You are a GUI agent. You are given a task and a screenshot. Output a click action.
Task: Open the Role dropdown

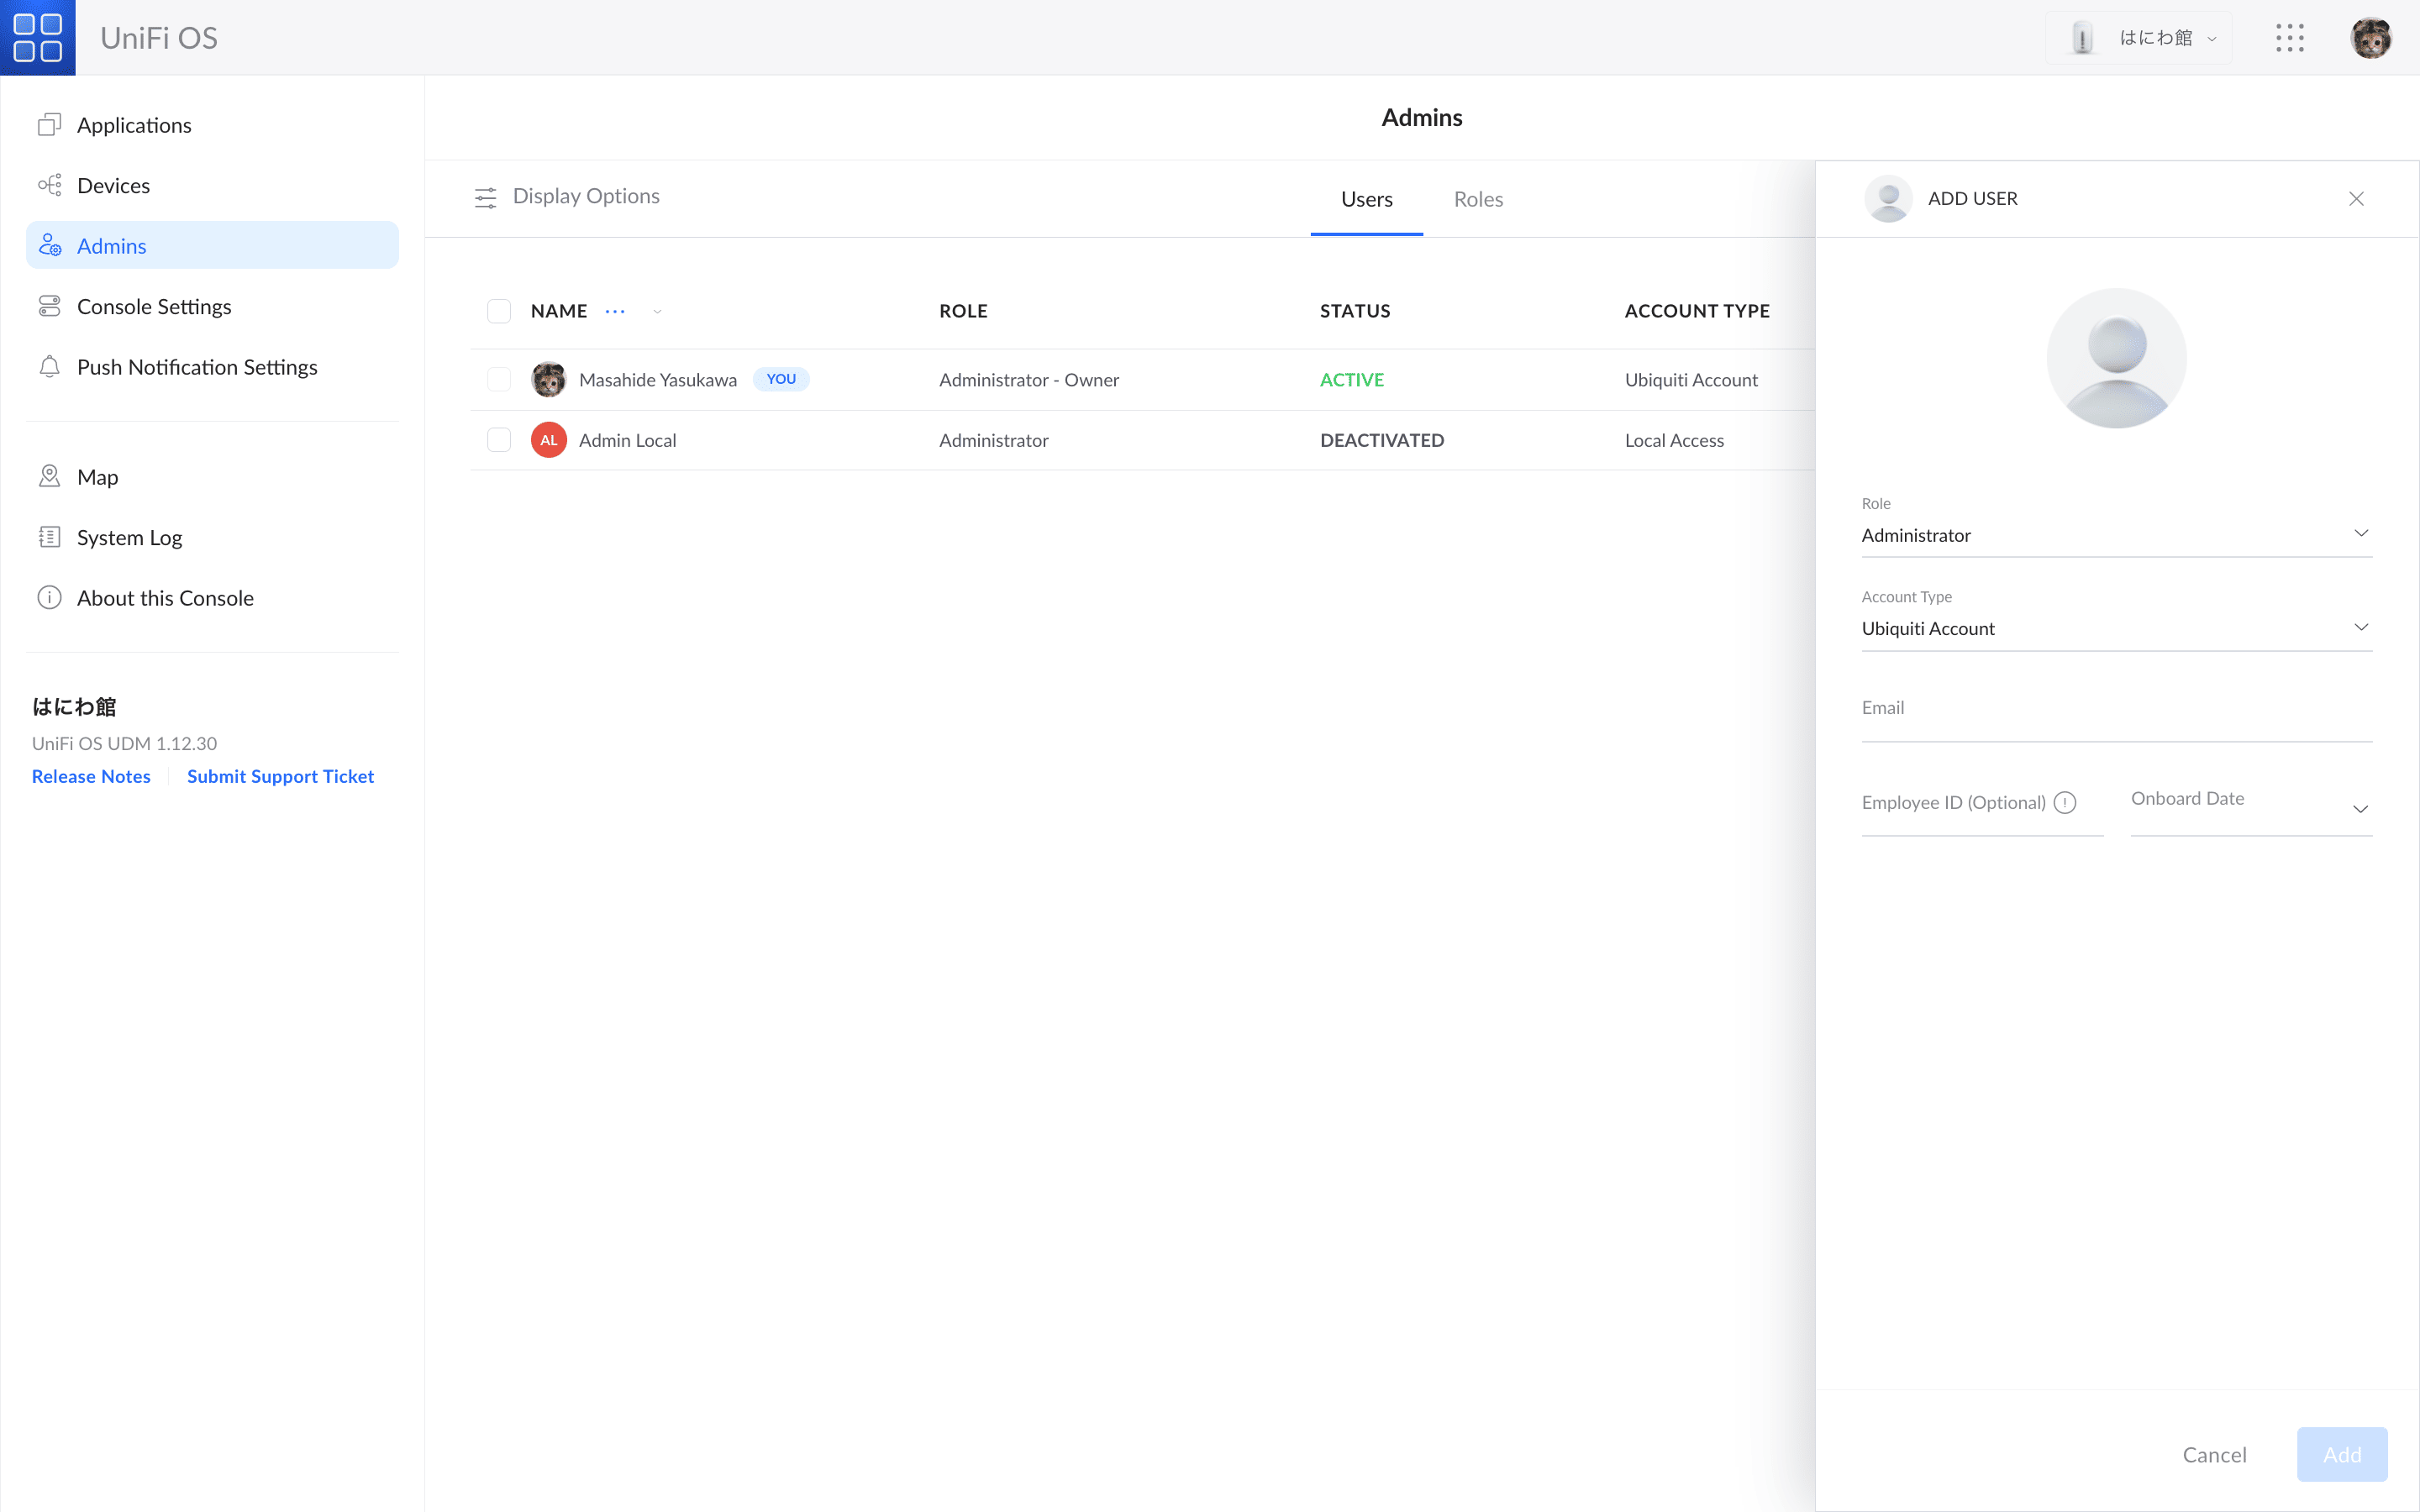[x=2116, y=534]
